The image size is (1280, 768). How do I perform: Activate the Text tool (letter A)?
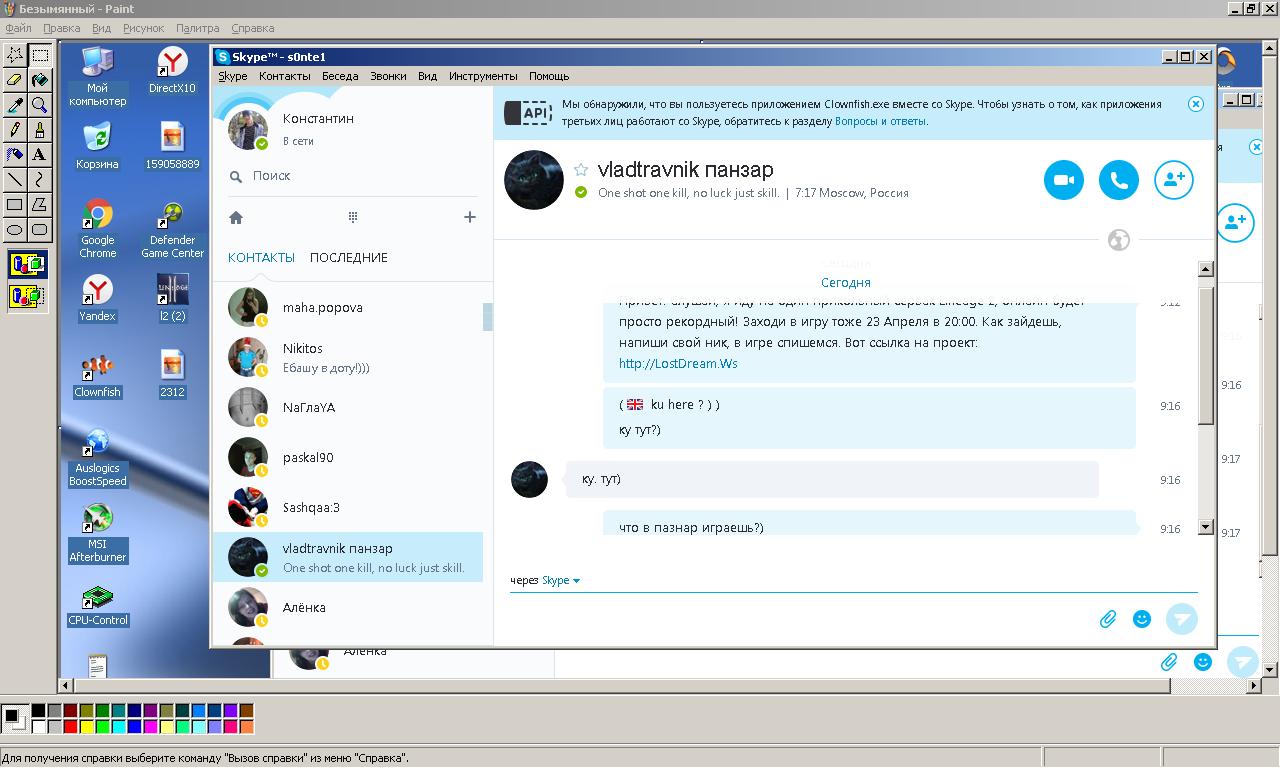point(40,154)
